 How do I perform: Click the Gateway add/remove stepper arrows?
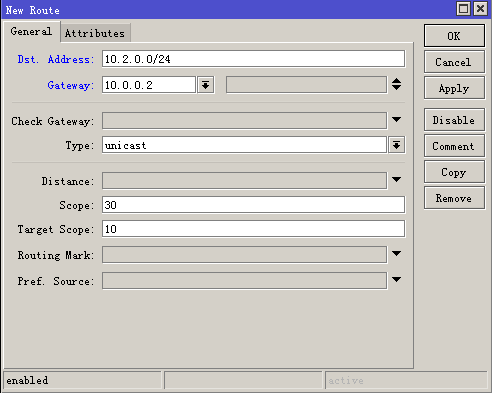point(396,84)
